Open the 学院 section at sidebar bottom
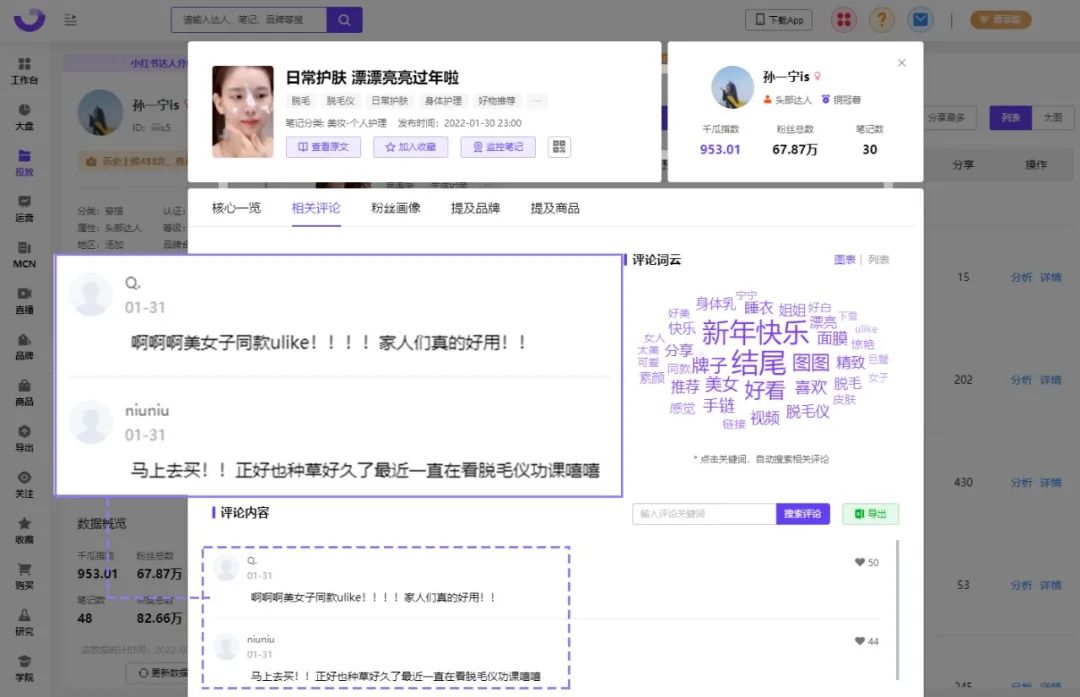This screenshot has width=1080, height=697. coord(25,668)
